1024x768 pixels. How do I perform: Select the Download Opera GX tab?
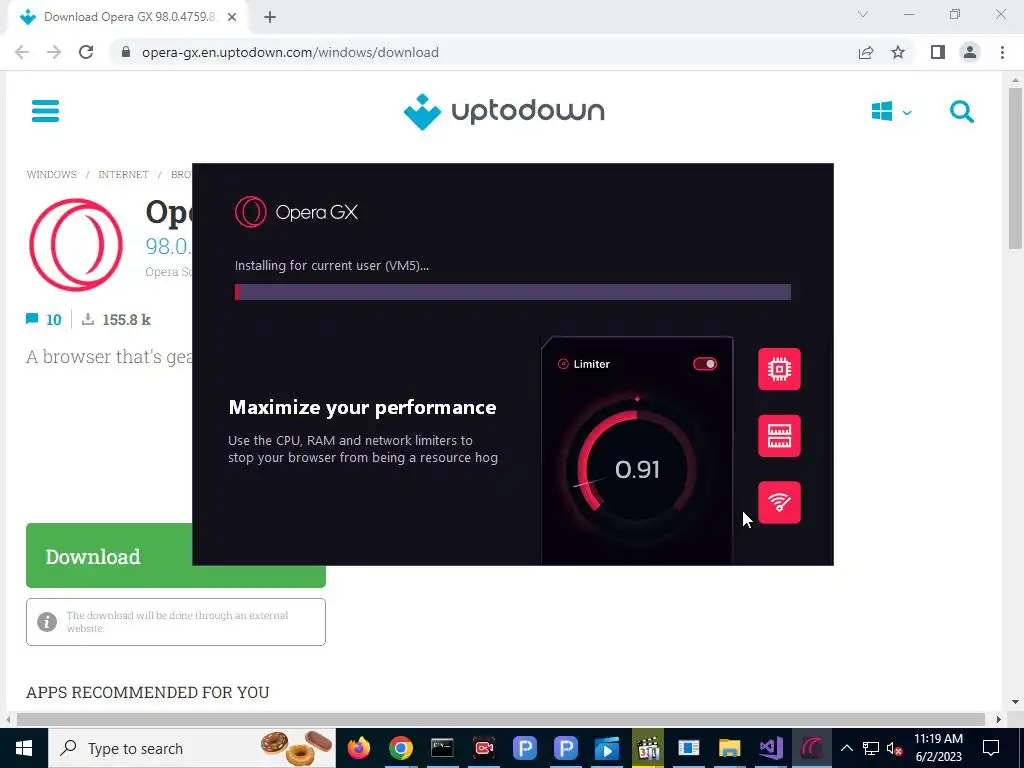pyautogui.click(x=128, y=17)
